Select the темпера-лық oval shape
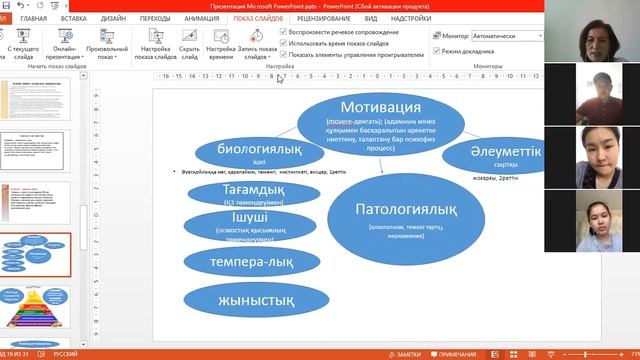The image size is (640, 360). click(252, 262)
